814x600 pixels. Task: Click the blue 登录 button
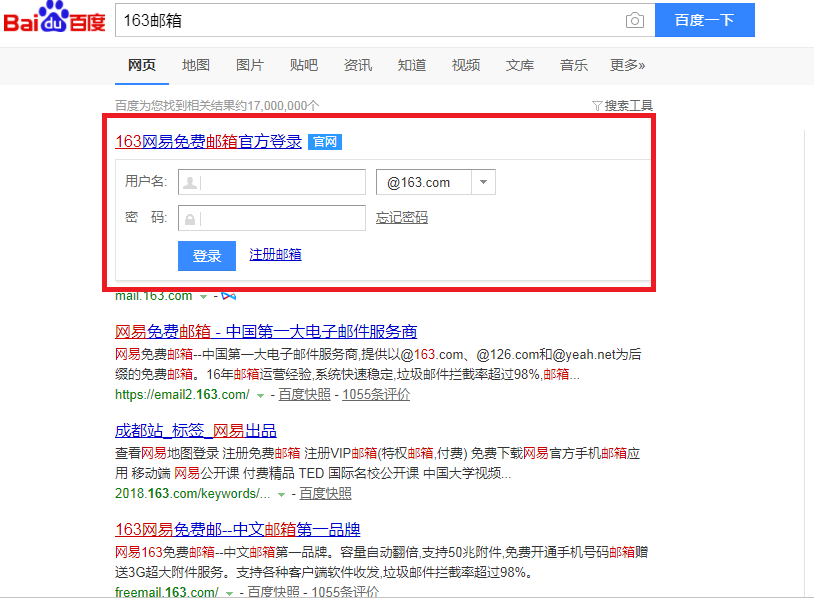(x=207, y=256)
